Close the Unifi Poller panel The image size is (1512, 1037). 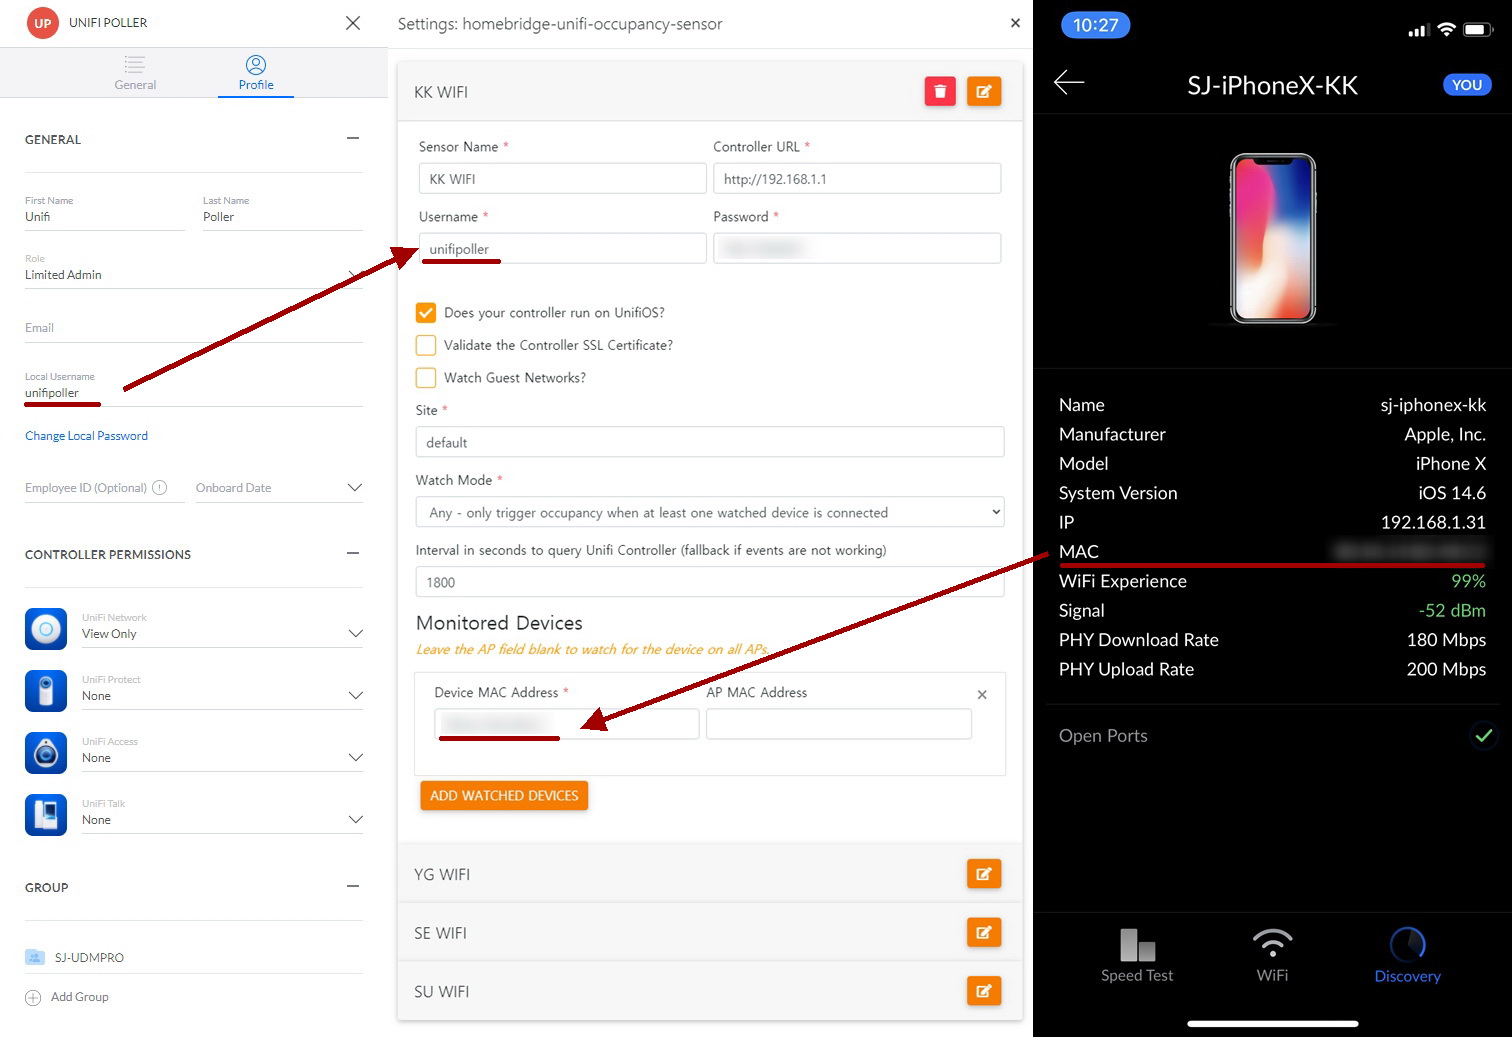pos(353,23)
